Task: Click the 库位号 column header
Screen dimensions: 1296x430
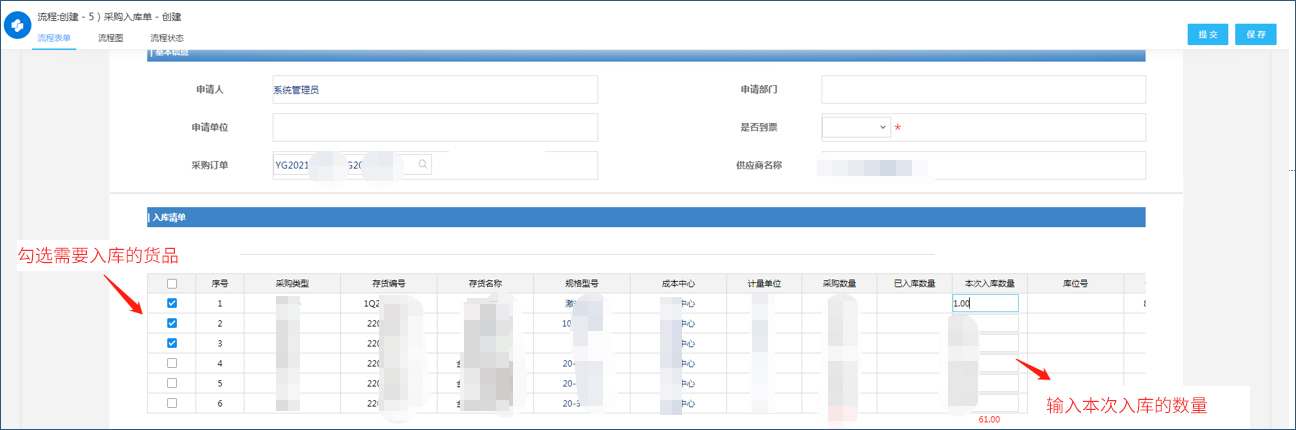Action: 1075,283
